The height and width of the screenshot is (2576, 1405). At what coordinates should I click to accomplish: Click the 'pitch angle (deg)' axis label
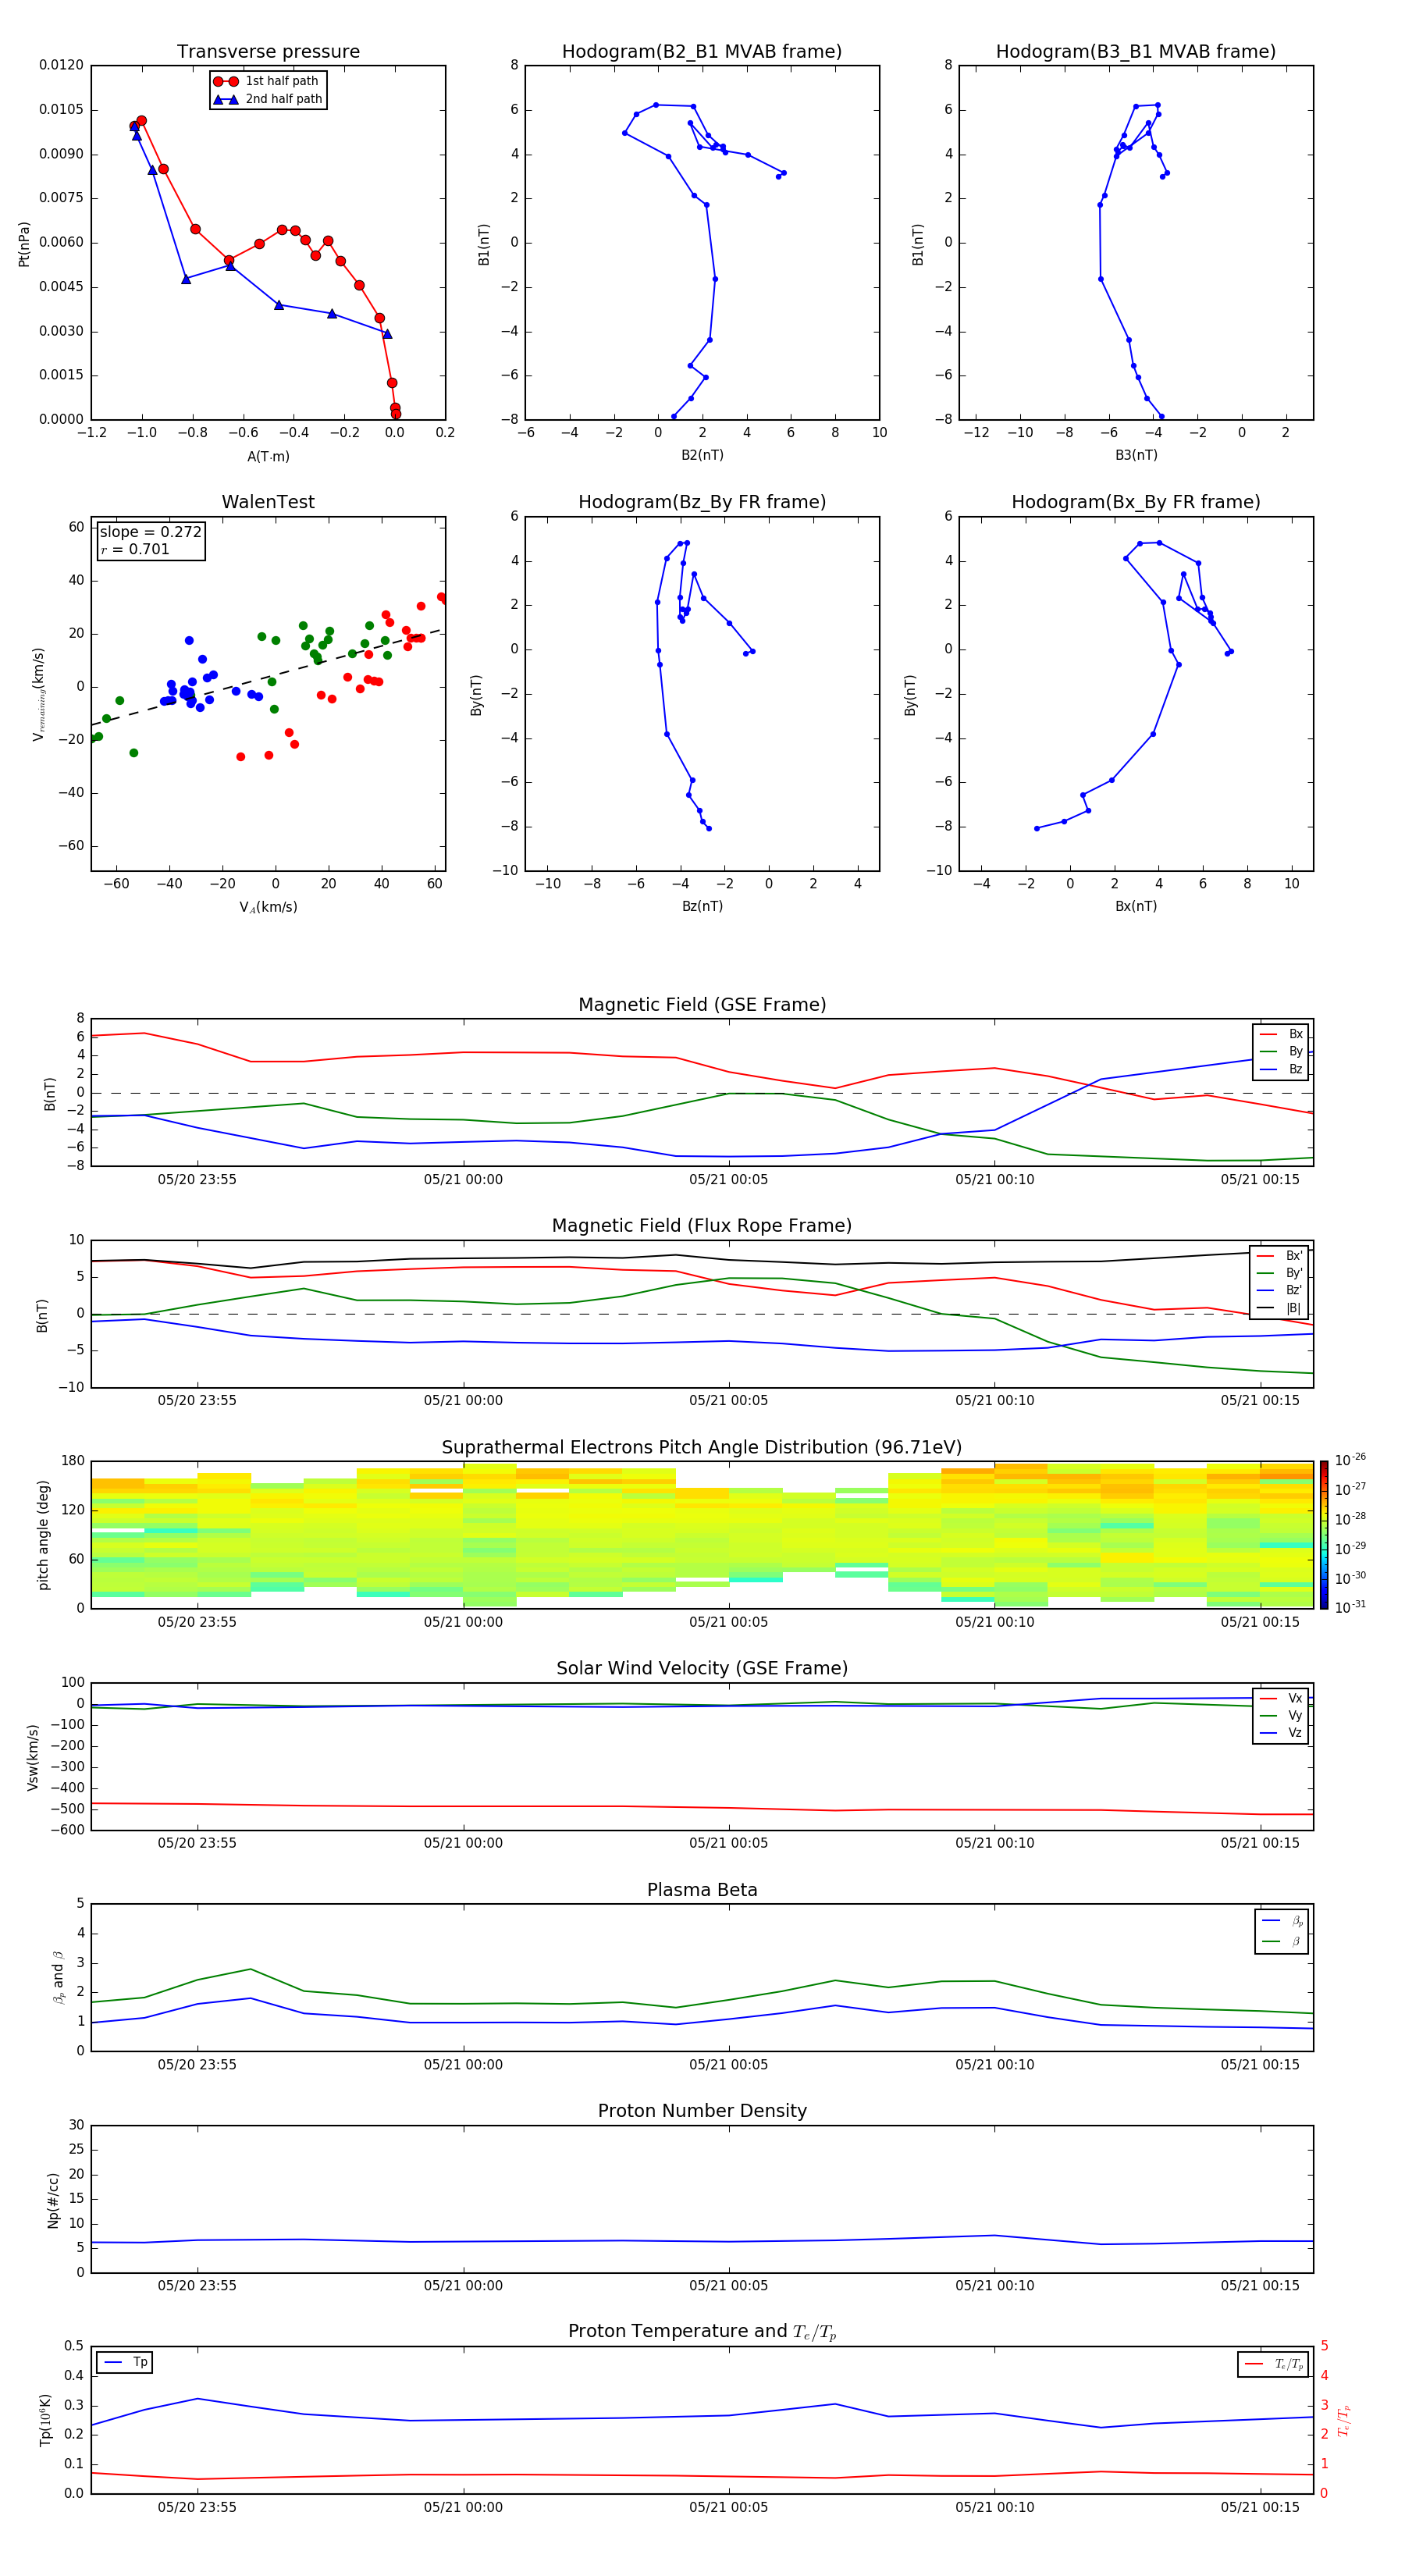[x=43, y=1535]
